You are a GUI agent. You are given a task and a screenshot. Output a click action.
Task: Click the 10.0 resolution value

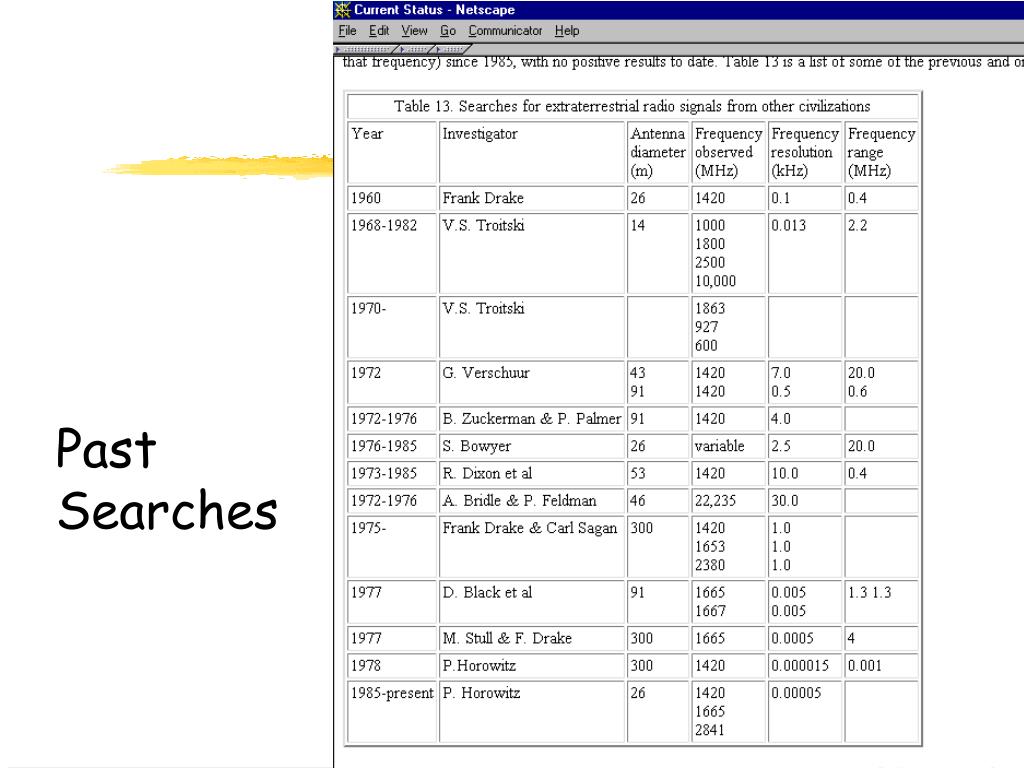[x=784, y=473]
